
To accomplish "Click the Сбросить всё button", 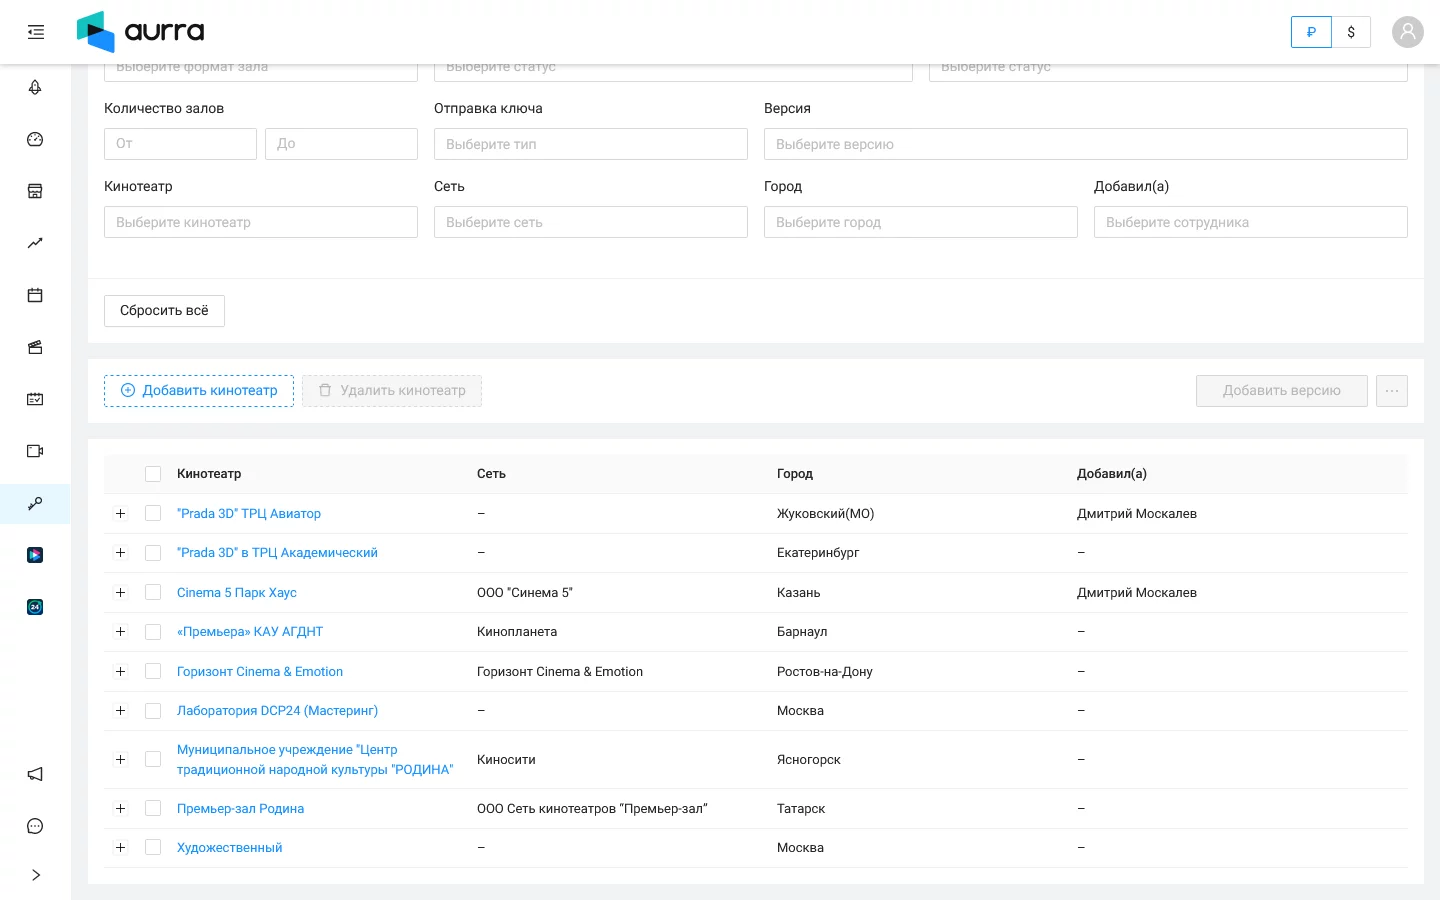I will pos(164,311).
